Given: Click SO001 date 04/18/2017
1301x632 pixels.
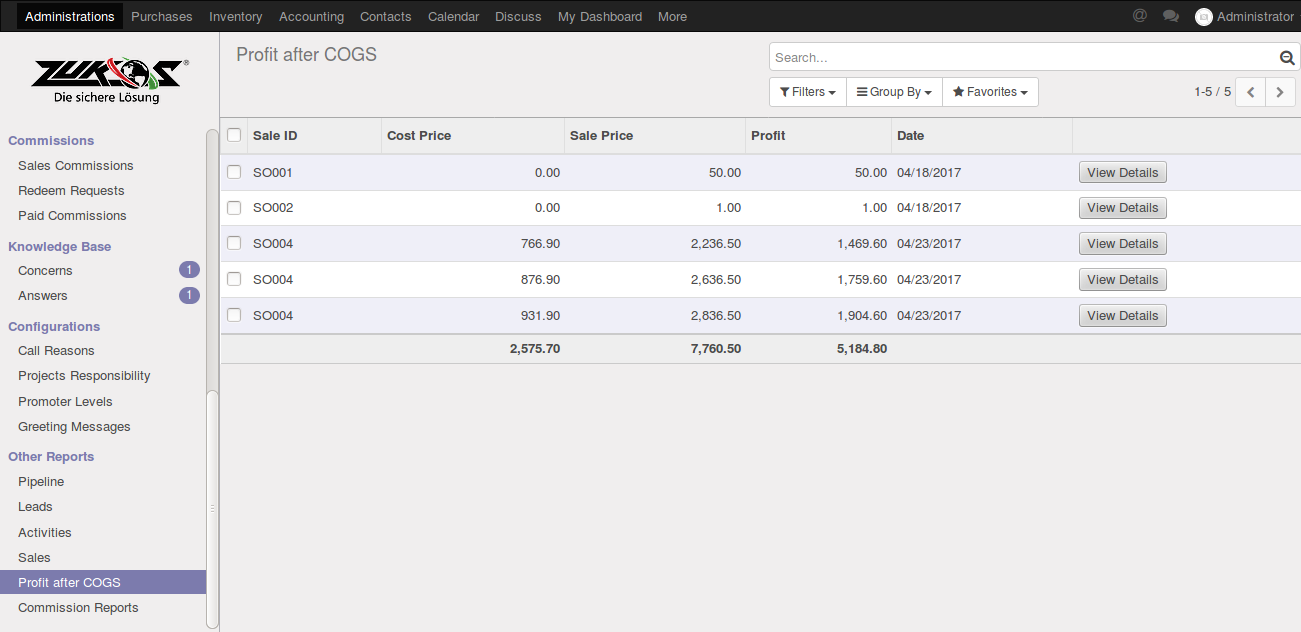Looking at the screenshot, I should 929,172.
